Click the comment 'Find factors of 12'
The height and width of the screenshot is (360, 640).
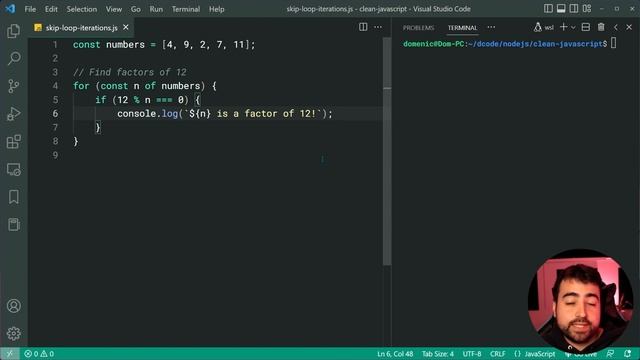[138, 72]
